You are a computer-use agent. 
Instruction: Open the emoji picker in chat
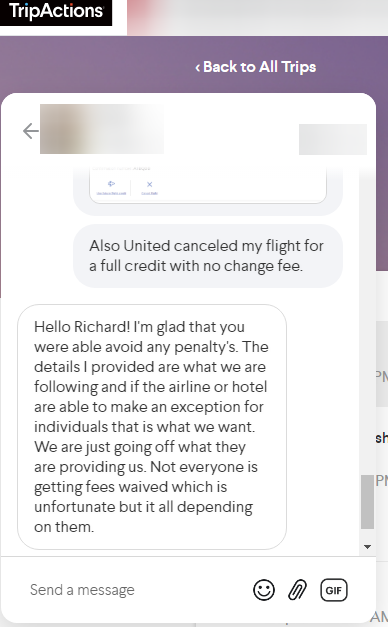click(x=264, y=590)
